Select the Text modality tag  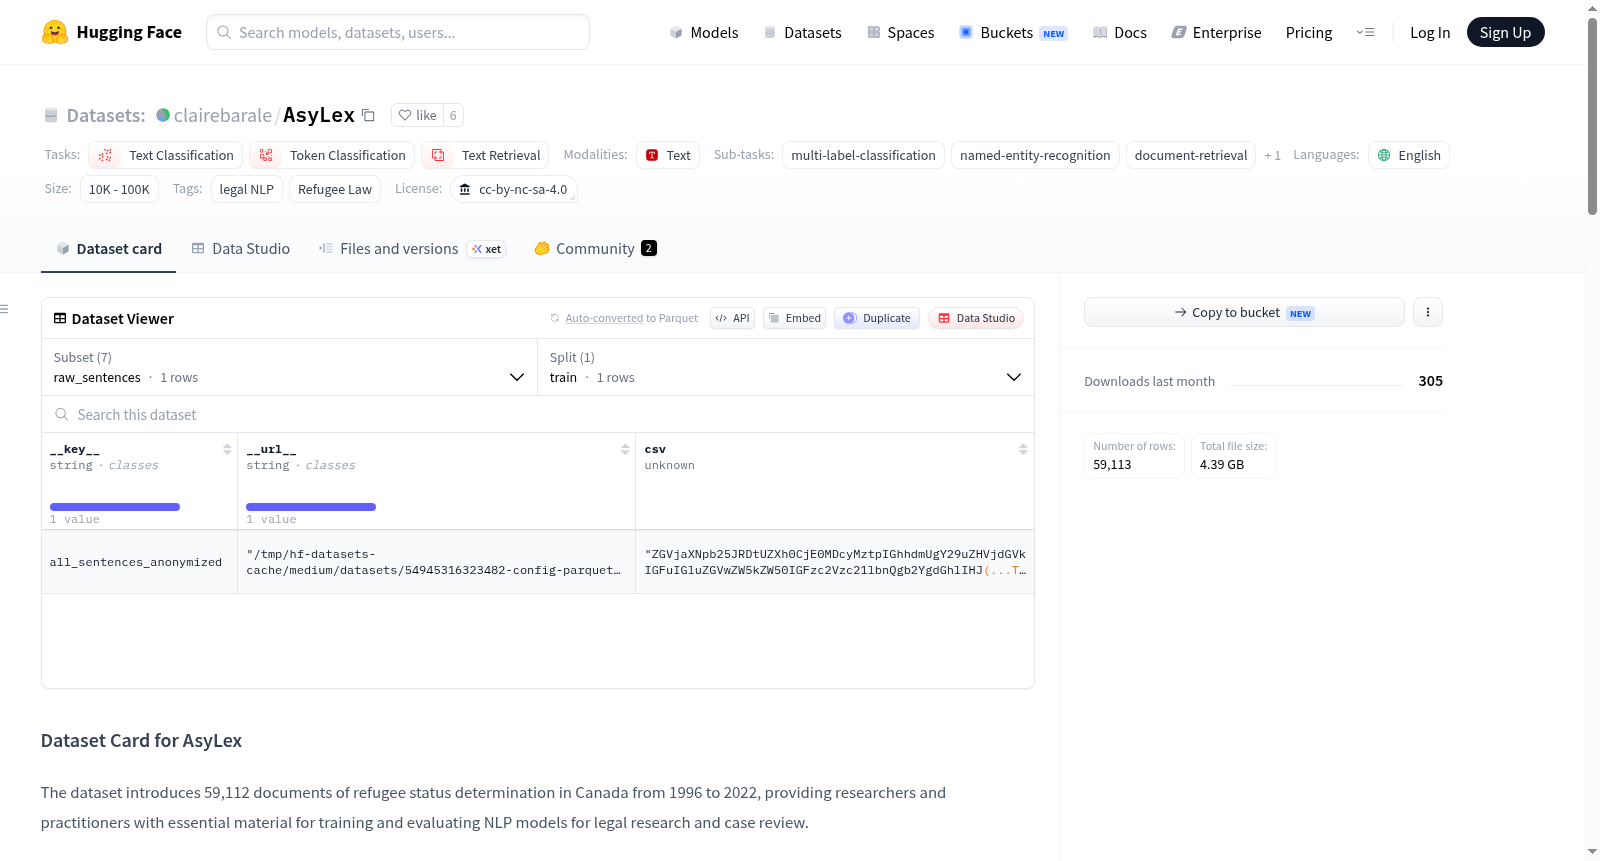668,155
